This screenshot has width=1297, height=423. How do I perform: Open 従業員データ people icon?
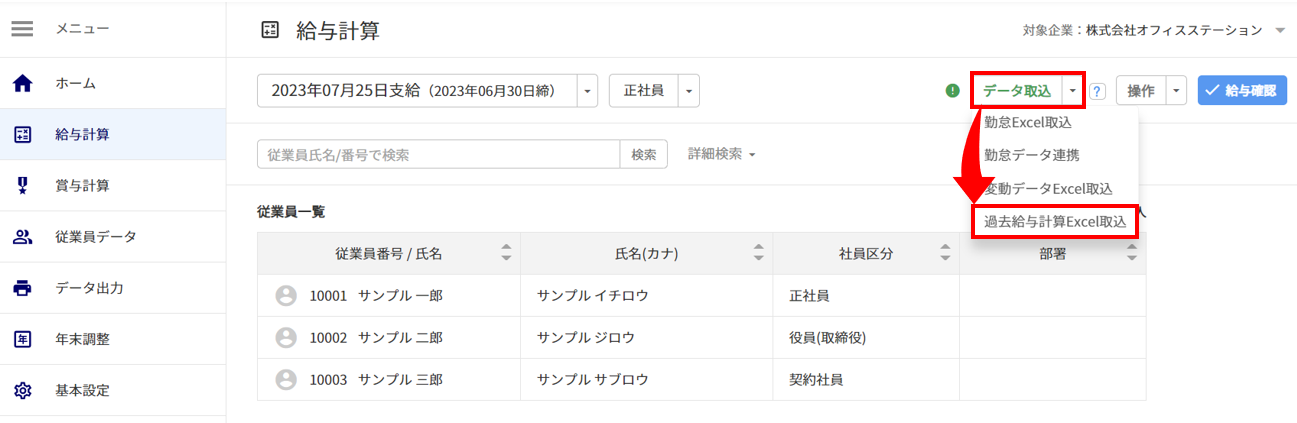pyautogui.click(x=22, y=237)
